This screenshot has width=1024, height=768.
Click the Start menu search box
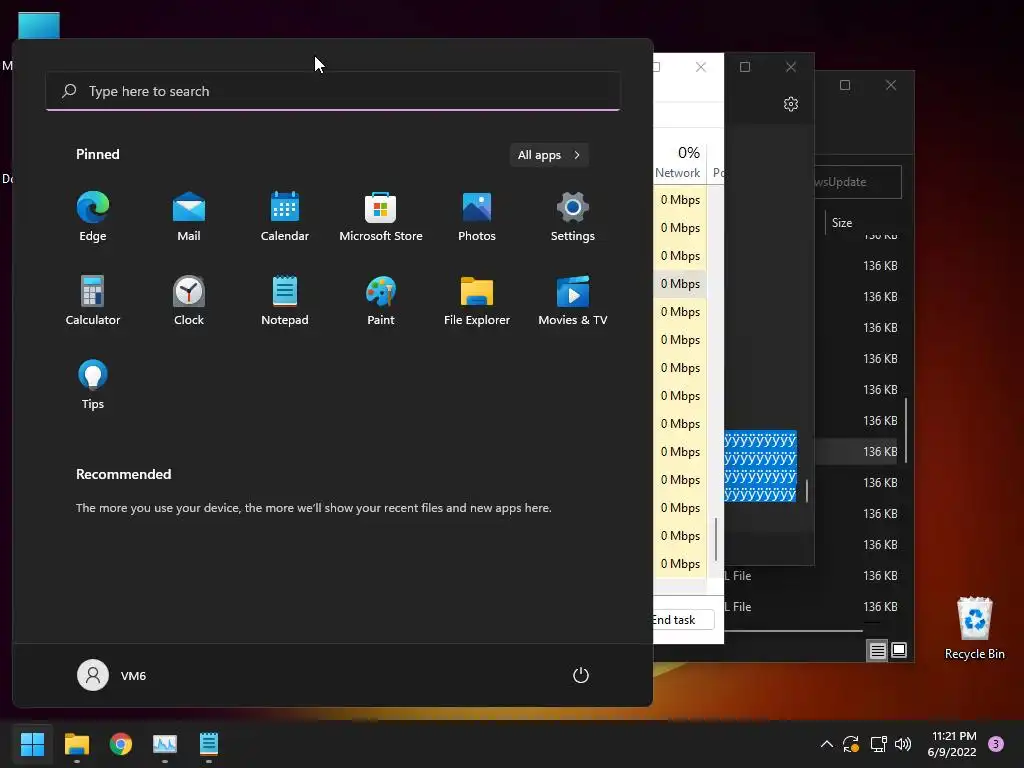[x=333, y=91]
